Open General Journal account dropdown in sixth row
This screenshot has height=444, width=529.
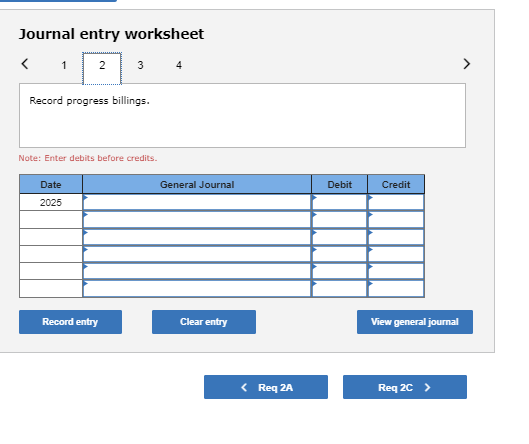[x=197, y=288]
